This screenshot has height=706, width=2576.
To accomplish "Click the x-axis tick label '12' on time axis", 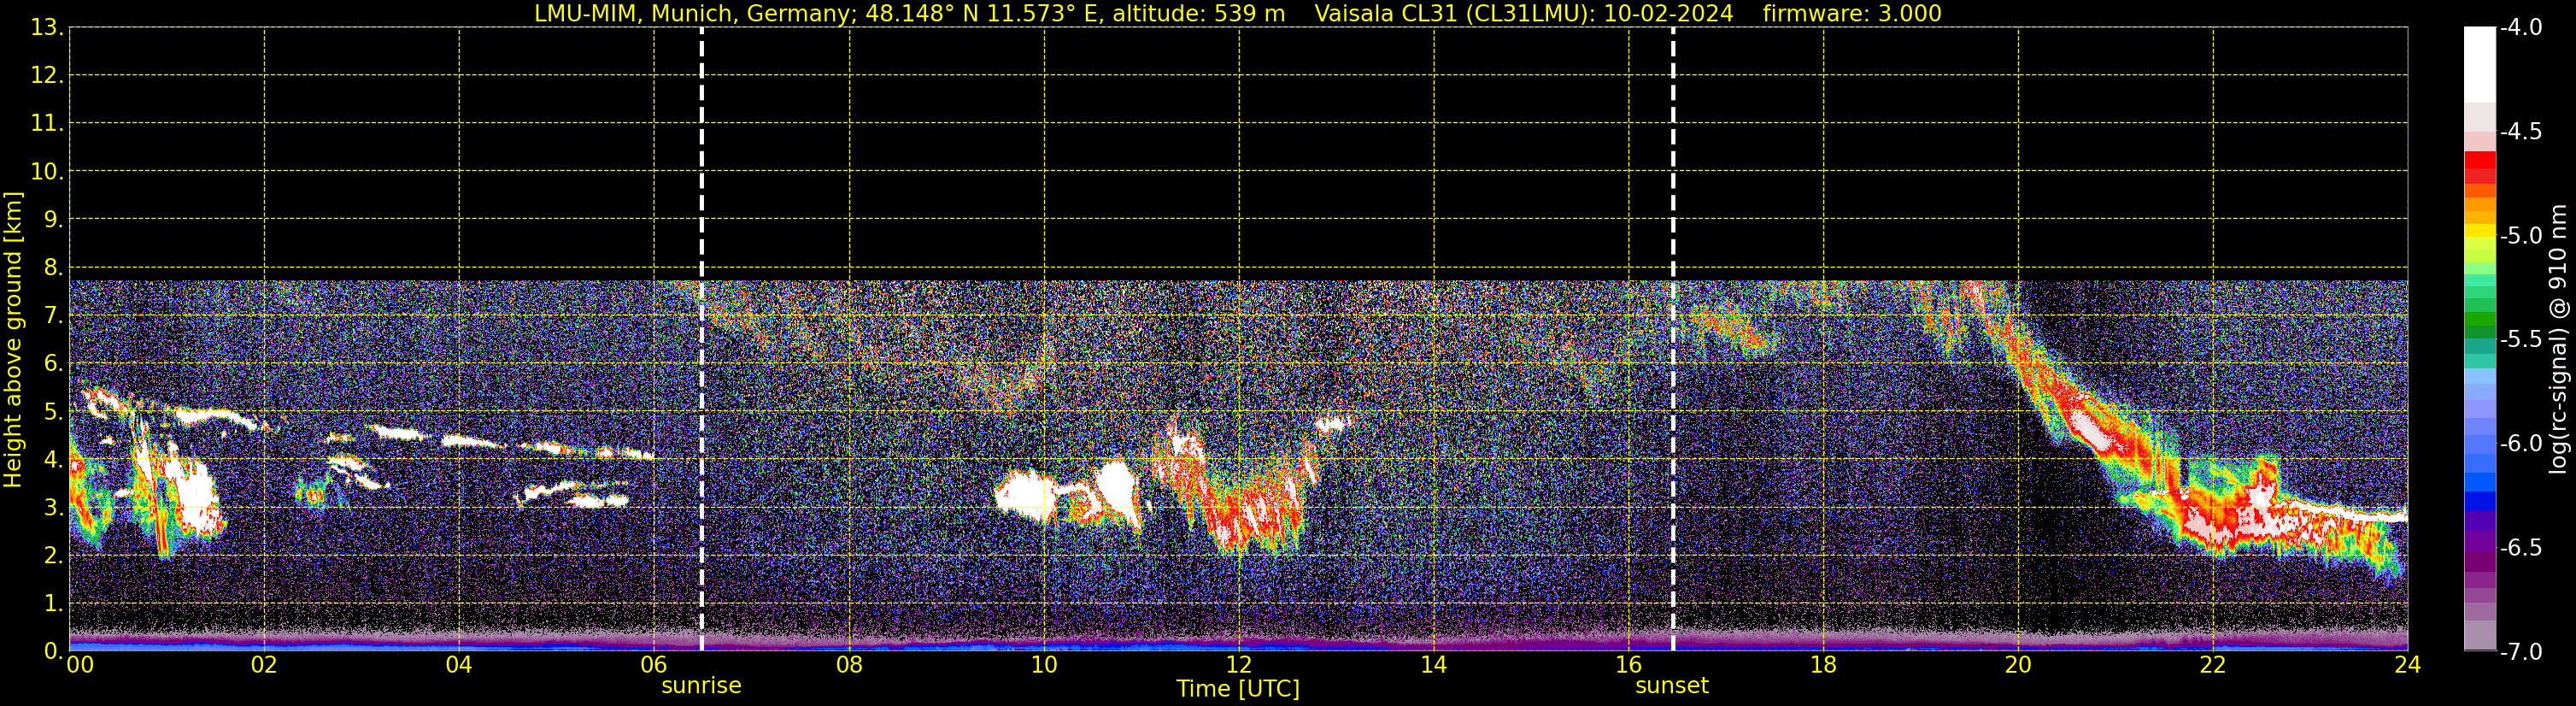I will (1239, 665).
